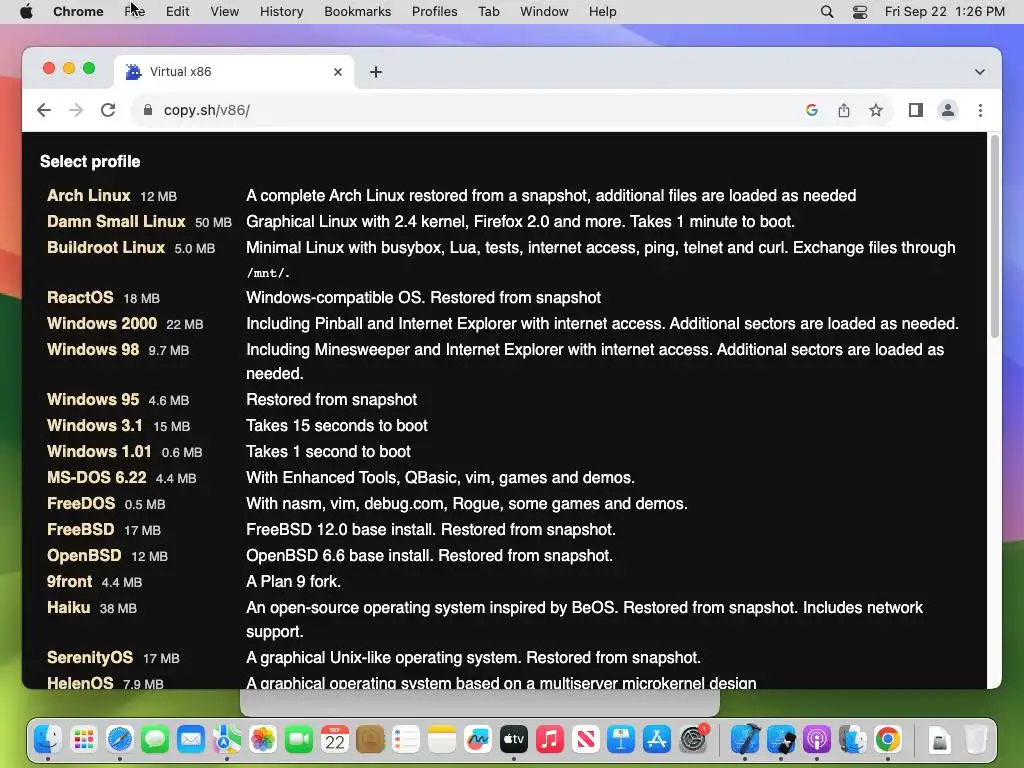This screenshot has width=1024, height=768.
Task: Open Maps from the Dock
Action: click(x=227, y=739)
